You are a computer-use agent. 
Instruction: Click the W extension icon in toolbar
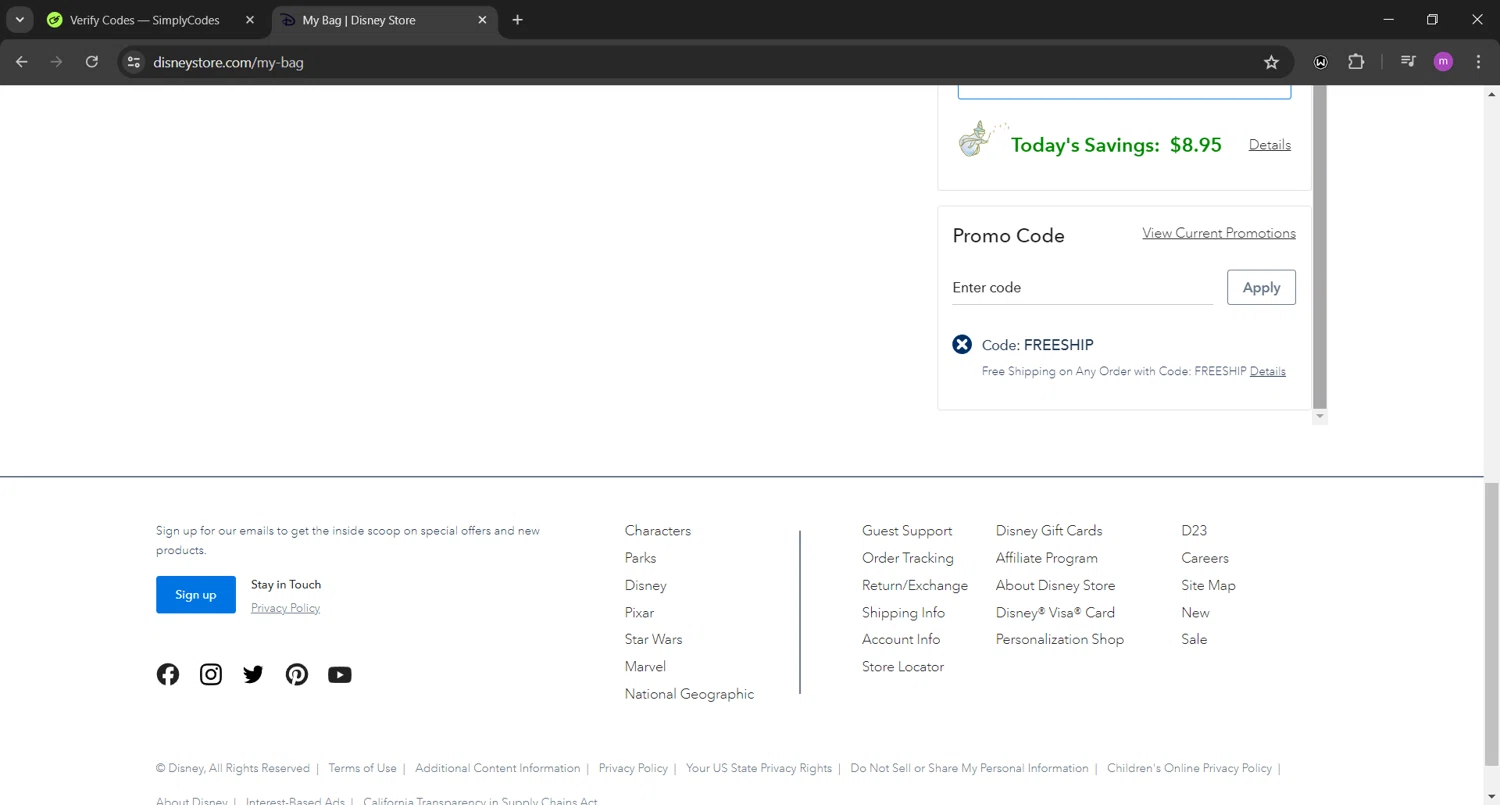(x=1321, y=62)
